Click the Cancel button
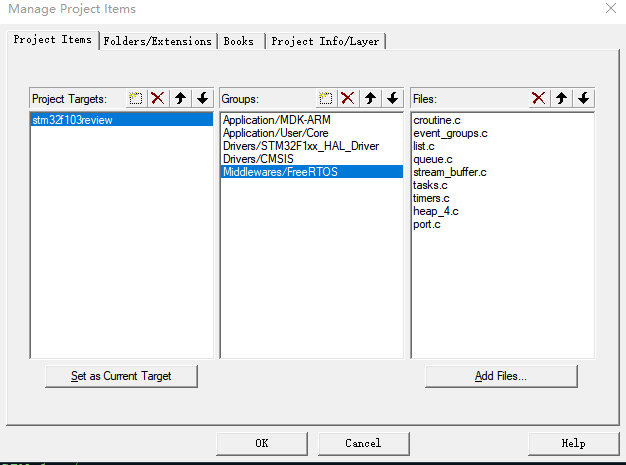The image size is (626, 465). pyautogui.click(x=363, y=443)
